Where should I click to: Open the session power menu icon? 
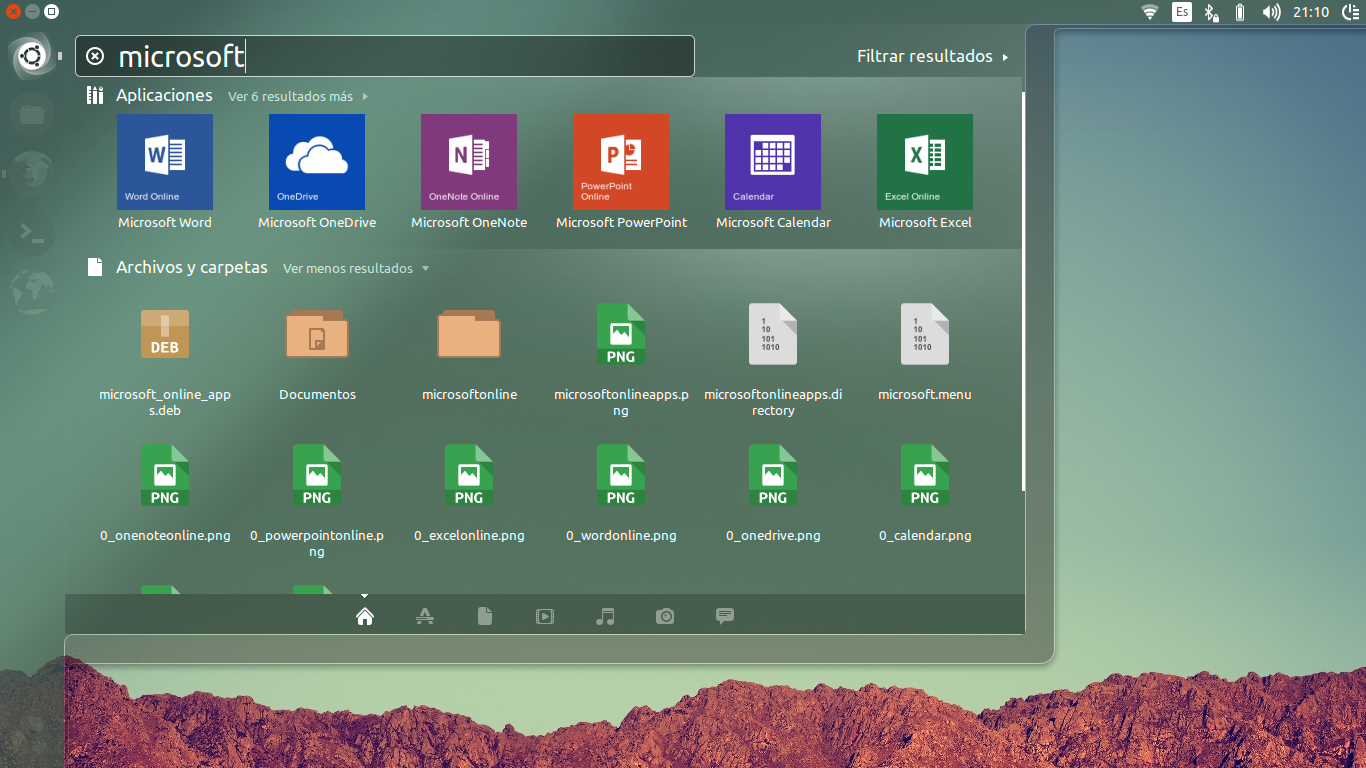pos(1349,12)
